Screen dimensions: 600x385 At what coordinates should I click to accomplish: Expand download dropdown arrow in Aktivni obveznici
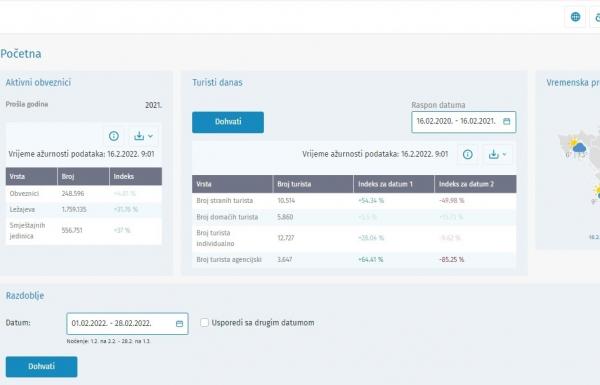(x=150, y=136)
